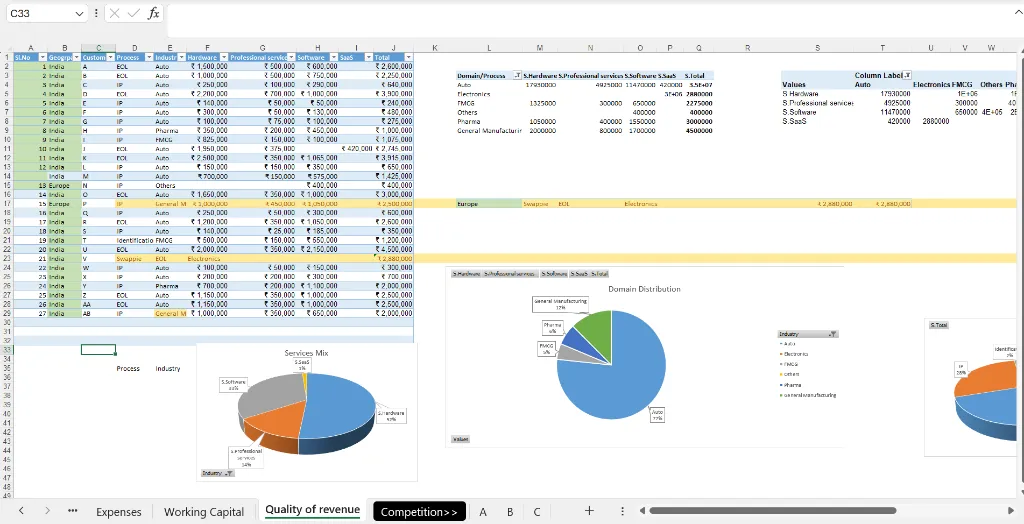Screen dimensions: 1024x524
Task: Switch to the Expenses sheet tab
Action: pos(118,511)
